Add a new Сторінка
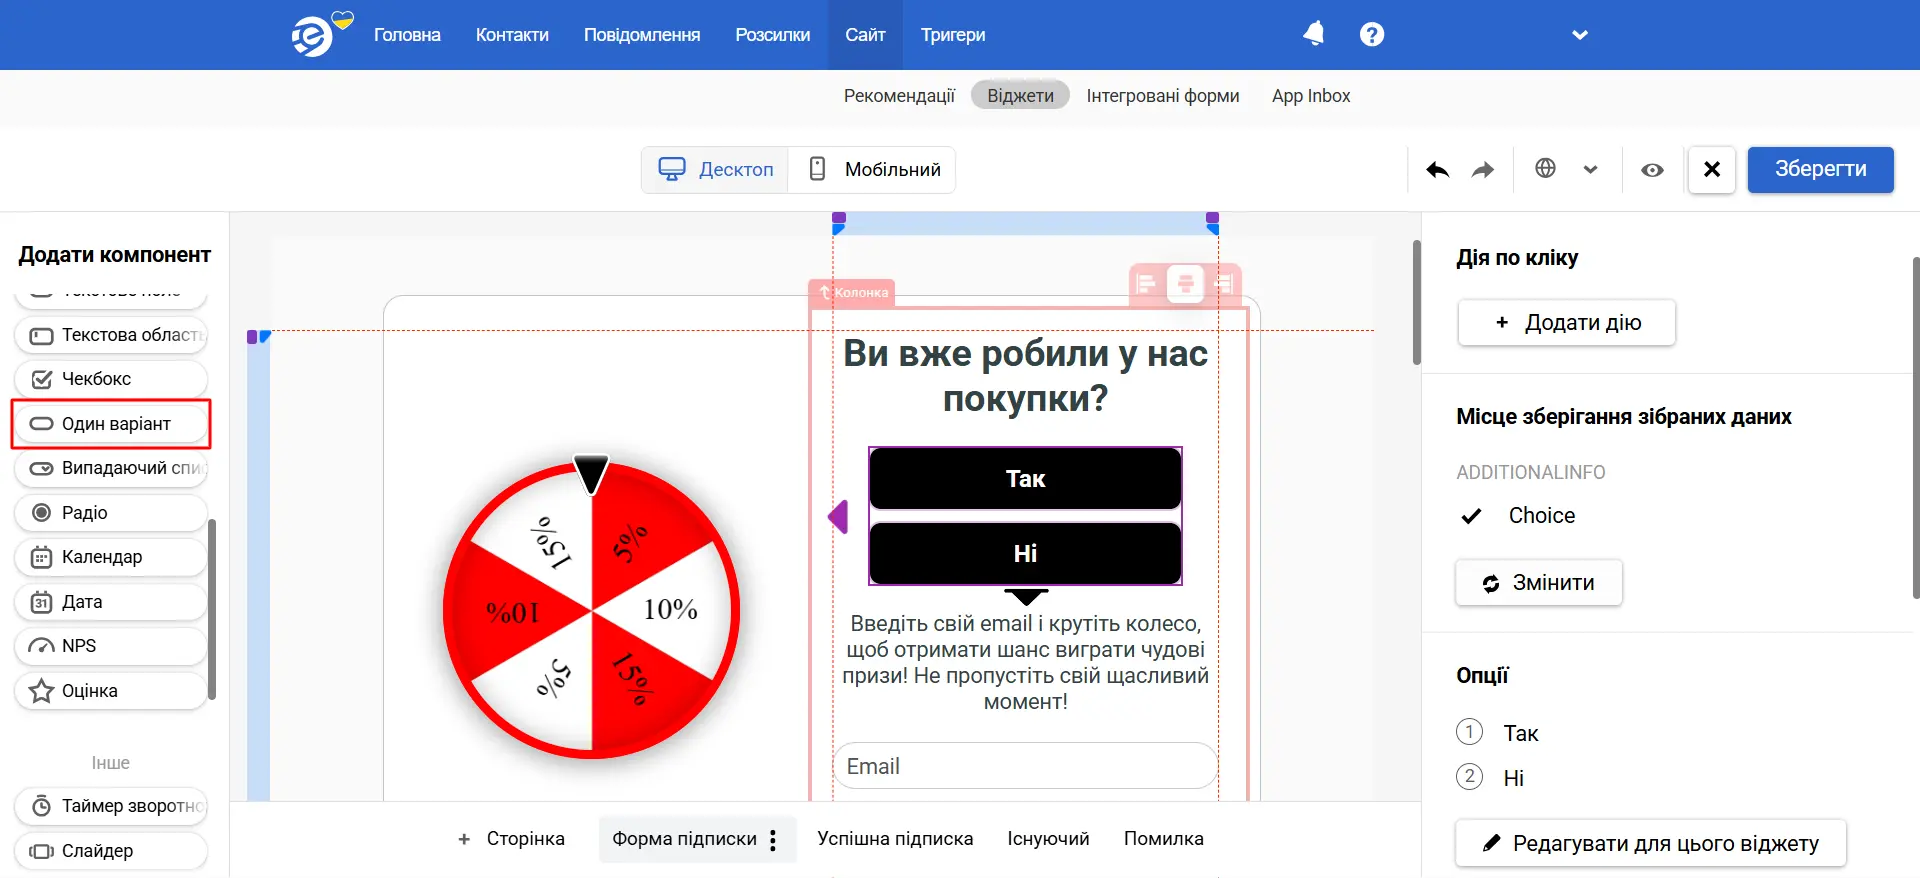 point(511,839)
